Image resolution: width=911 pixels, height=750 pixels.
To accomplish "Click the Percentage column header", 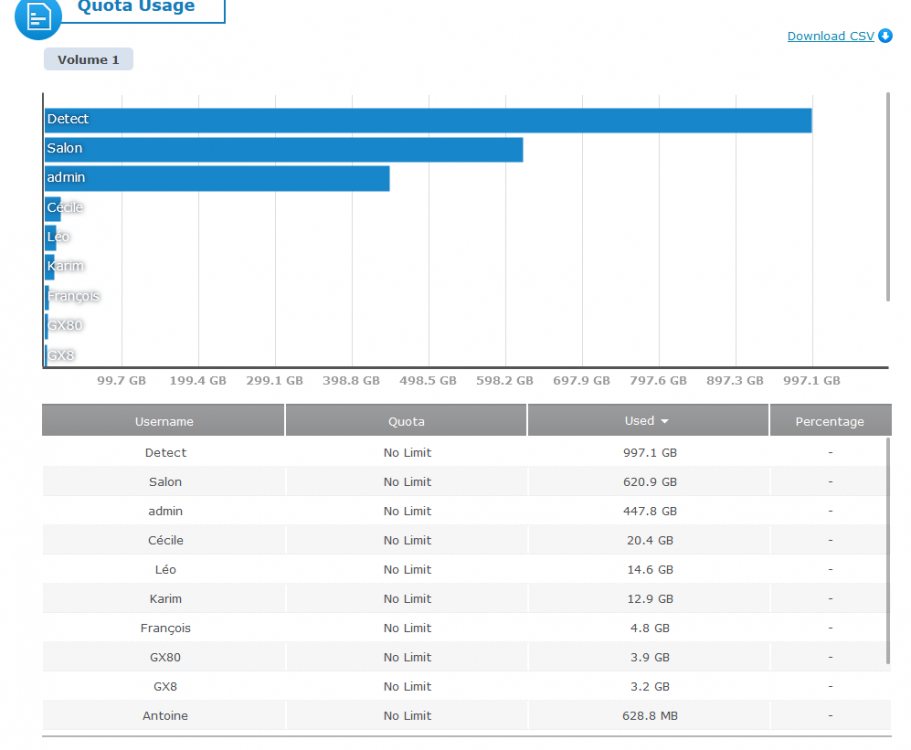I will (x=829, y=422).
